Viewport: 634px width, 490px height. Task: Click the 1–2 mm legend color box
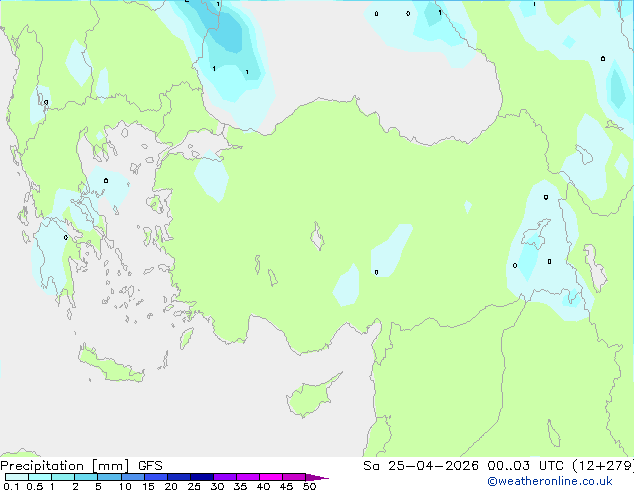point(63,477)
